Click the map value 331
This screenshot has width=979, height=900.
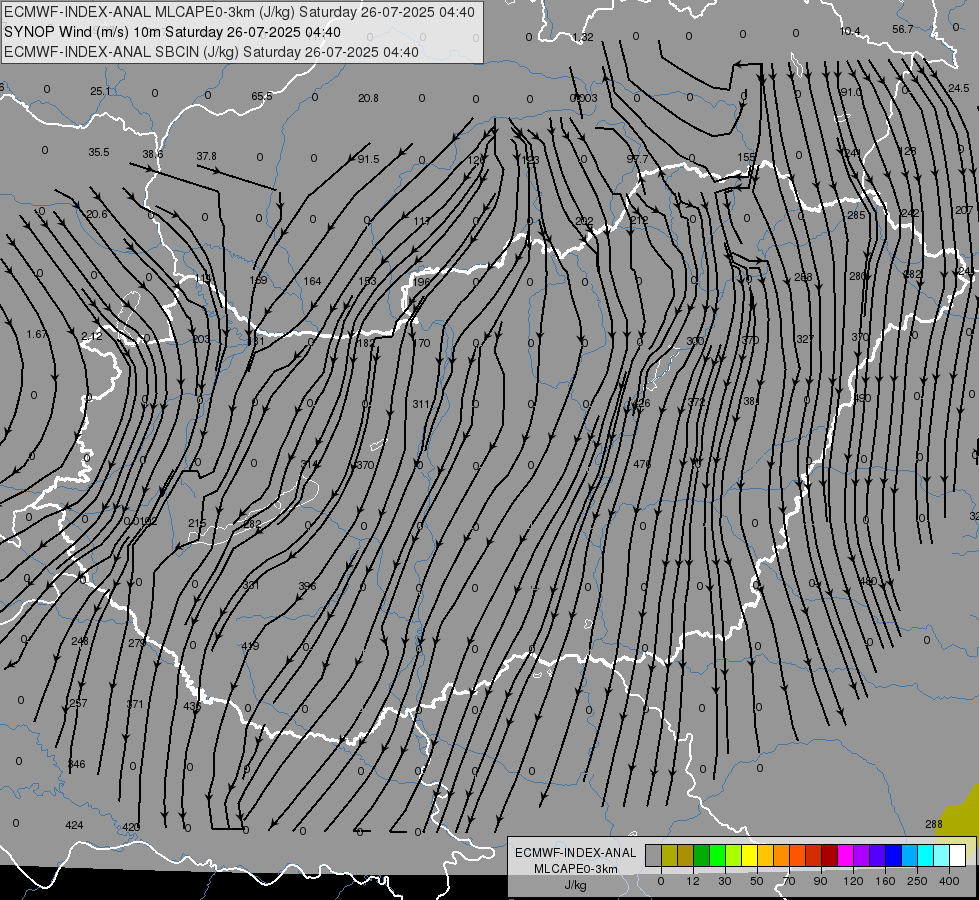tap(250, 585)
